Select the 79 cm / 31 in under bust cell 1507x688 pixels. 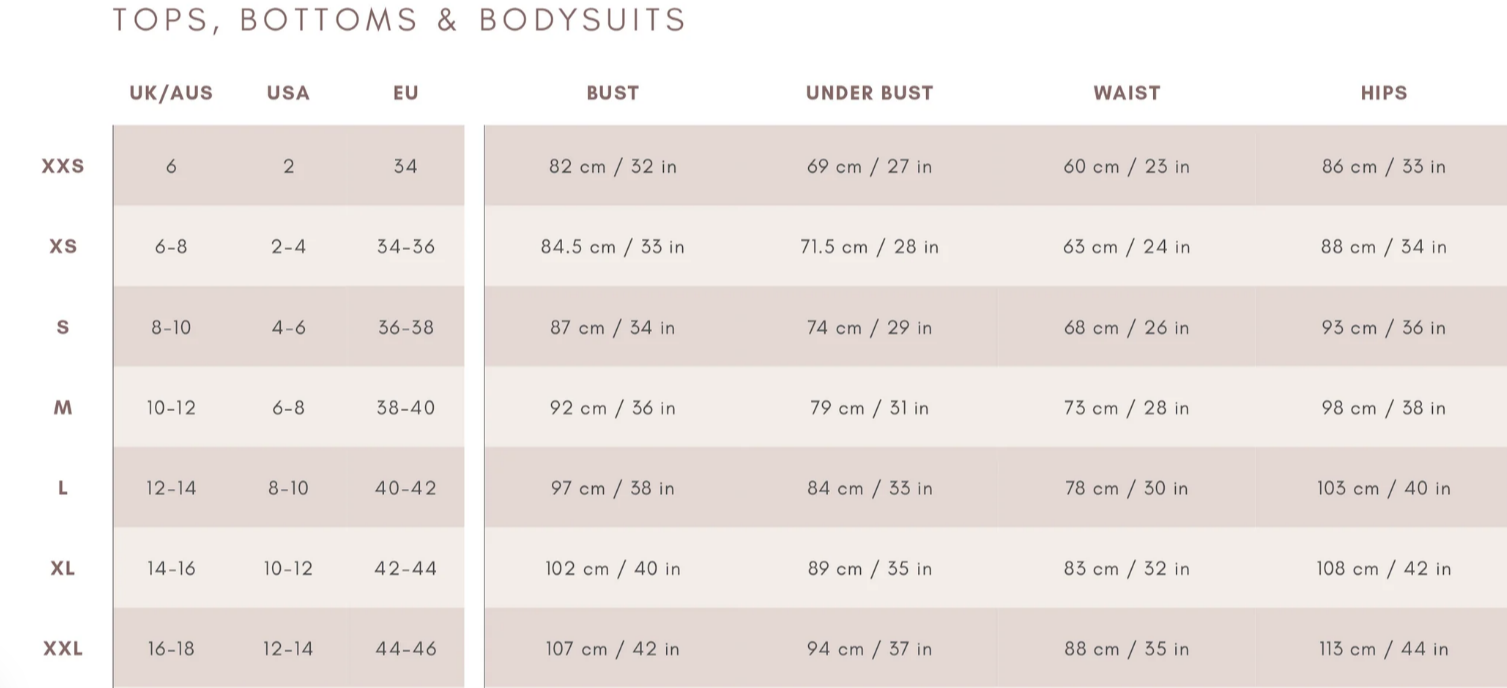[869, 408]
